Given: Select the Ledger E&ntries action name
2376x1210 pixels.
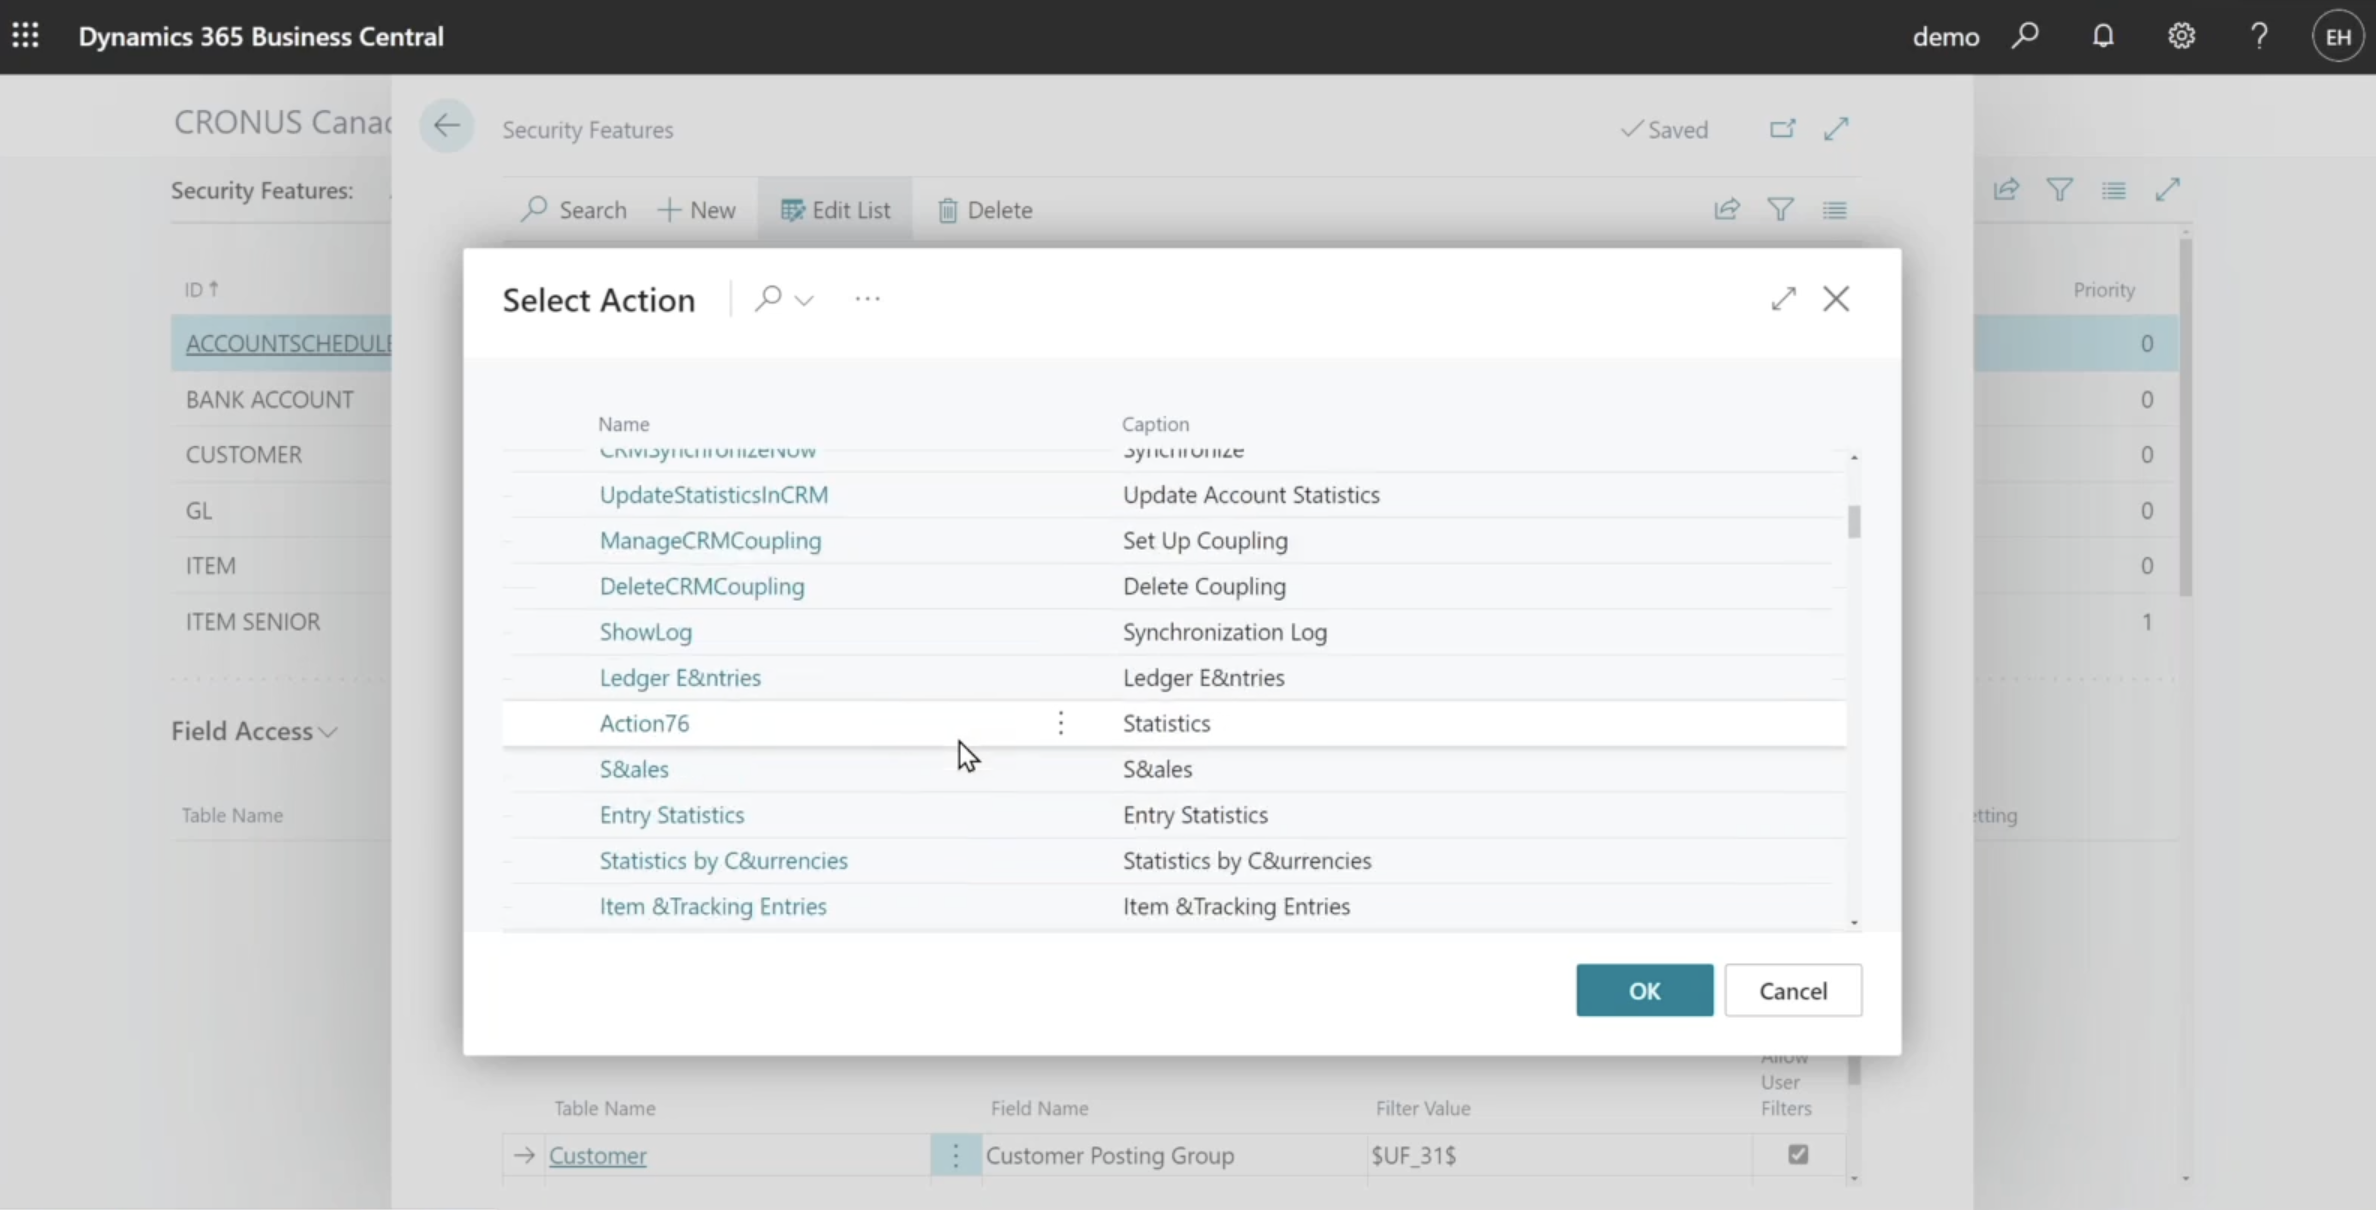Looking at the screenshot, I should (x=680, y=677).
